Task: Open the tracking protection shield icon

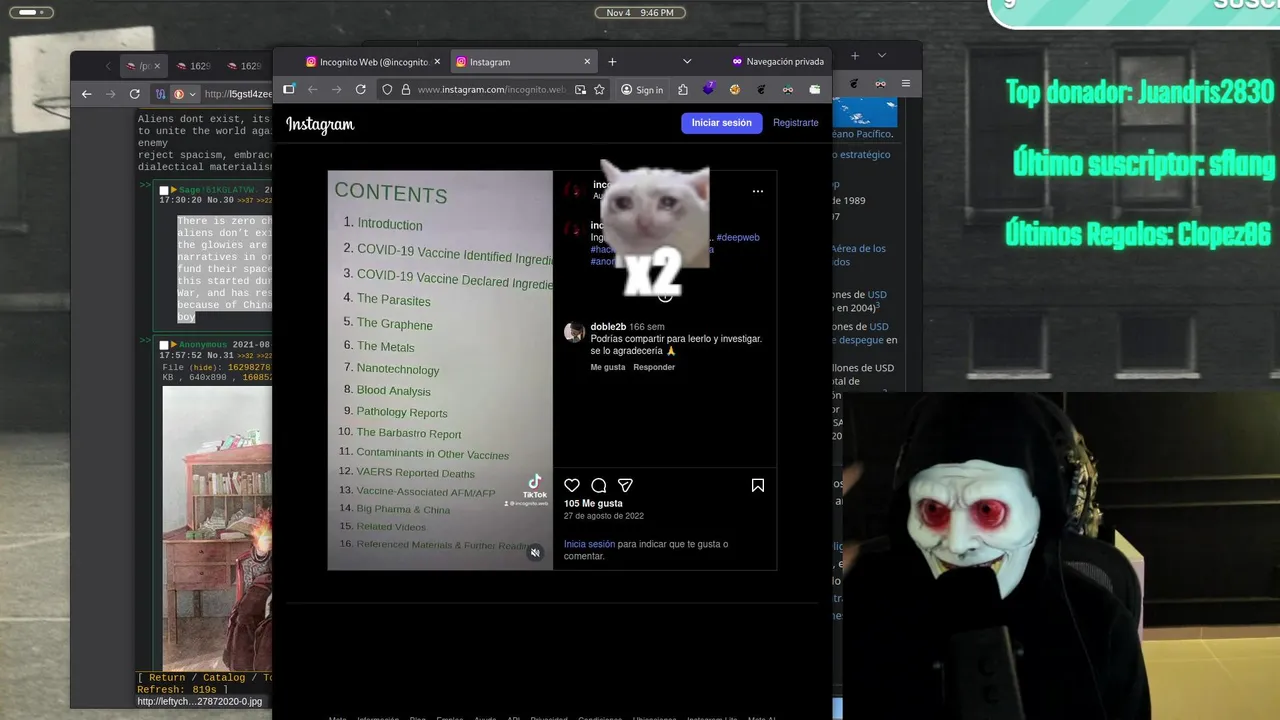Action: [x=388, y=89]
